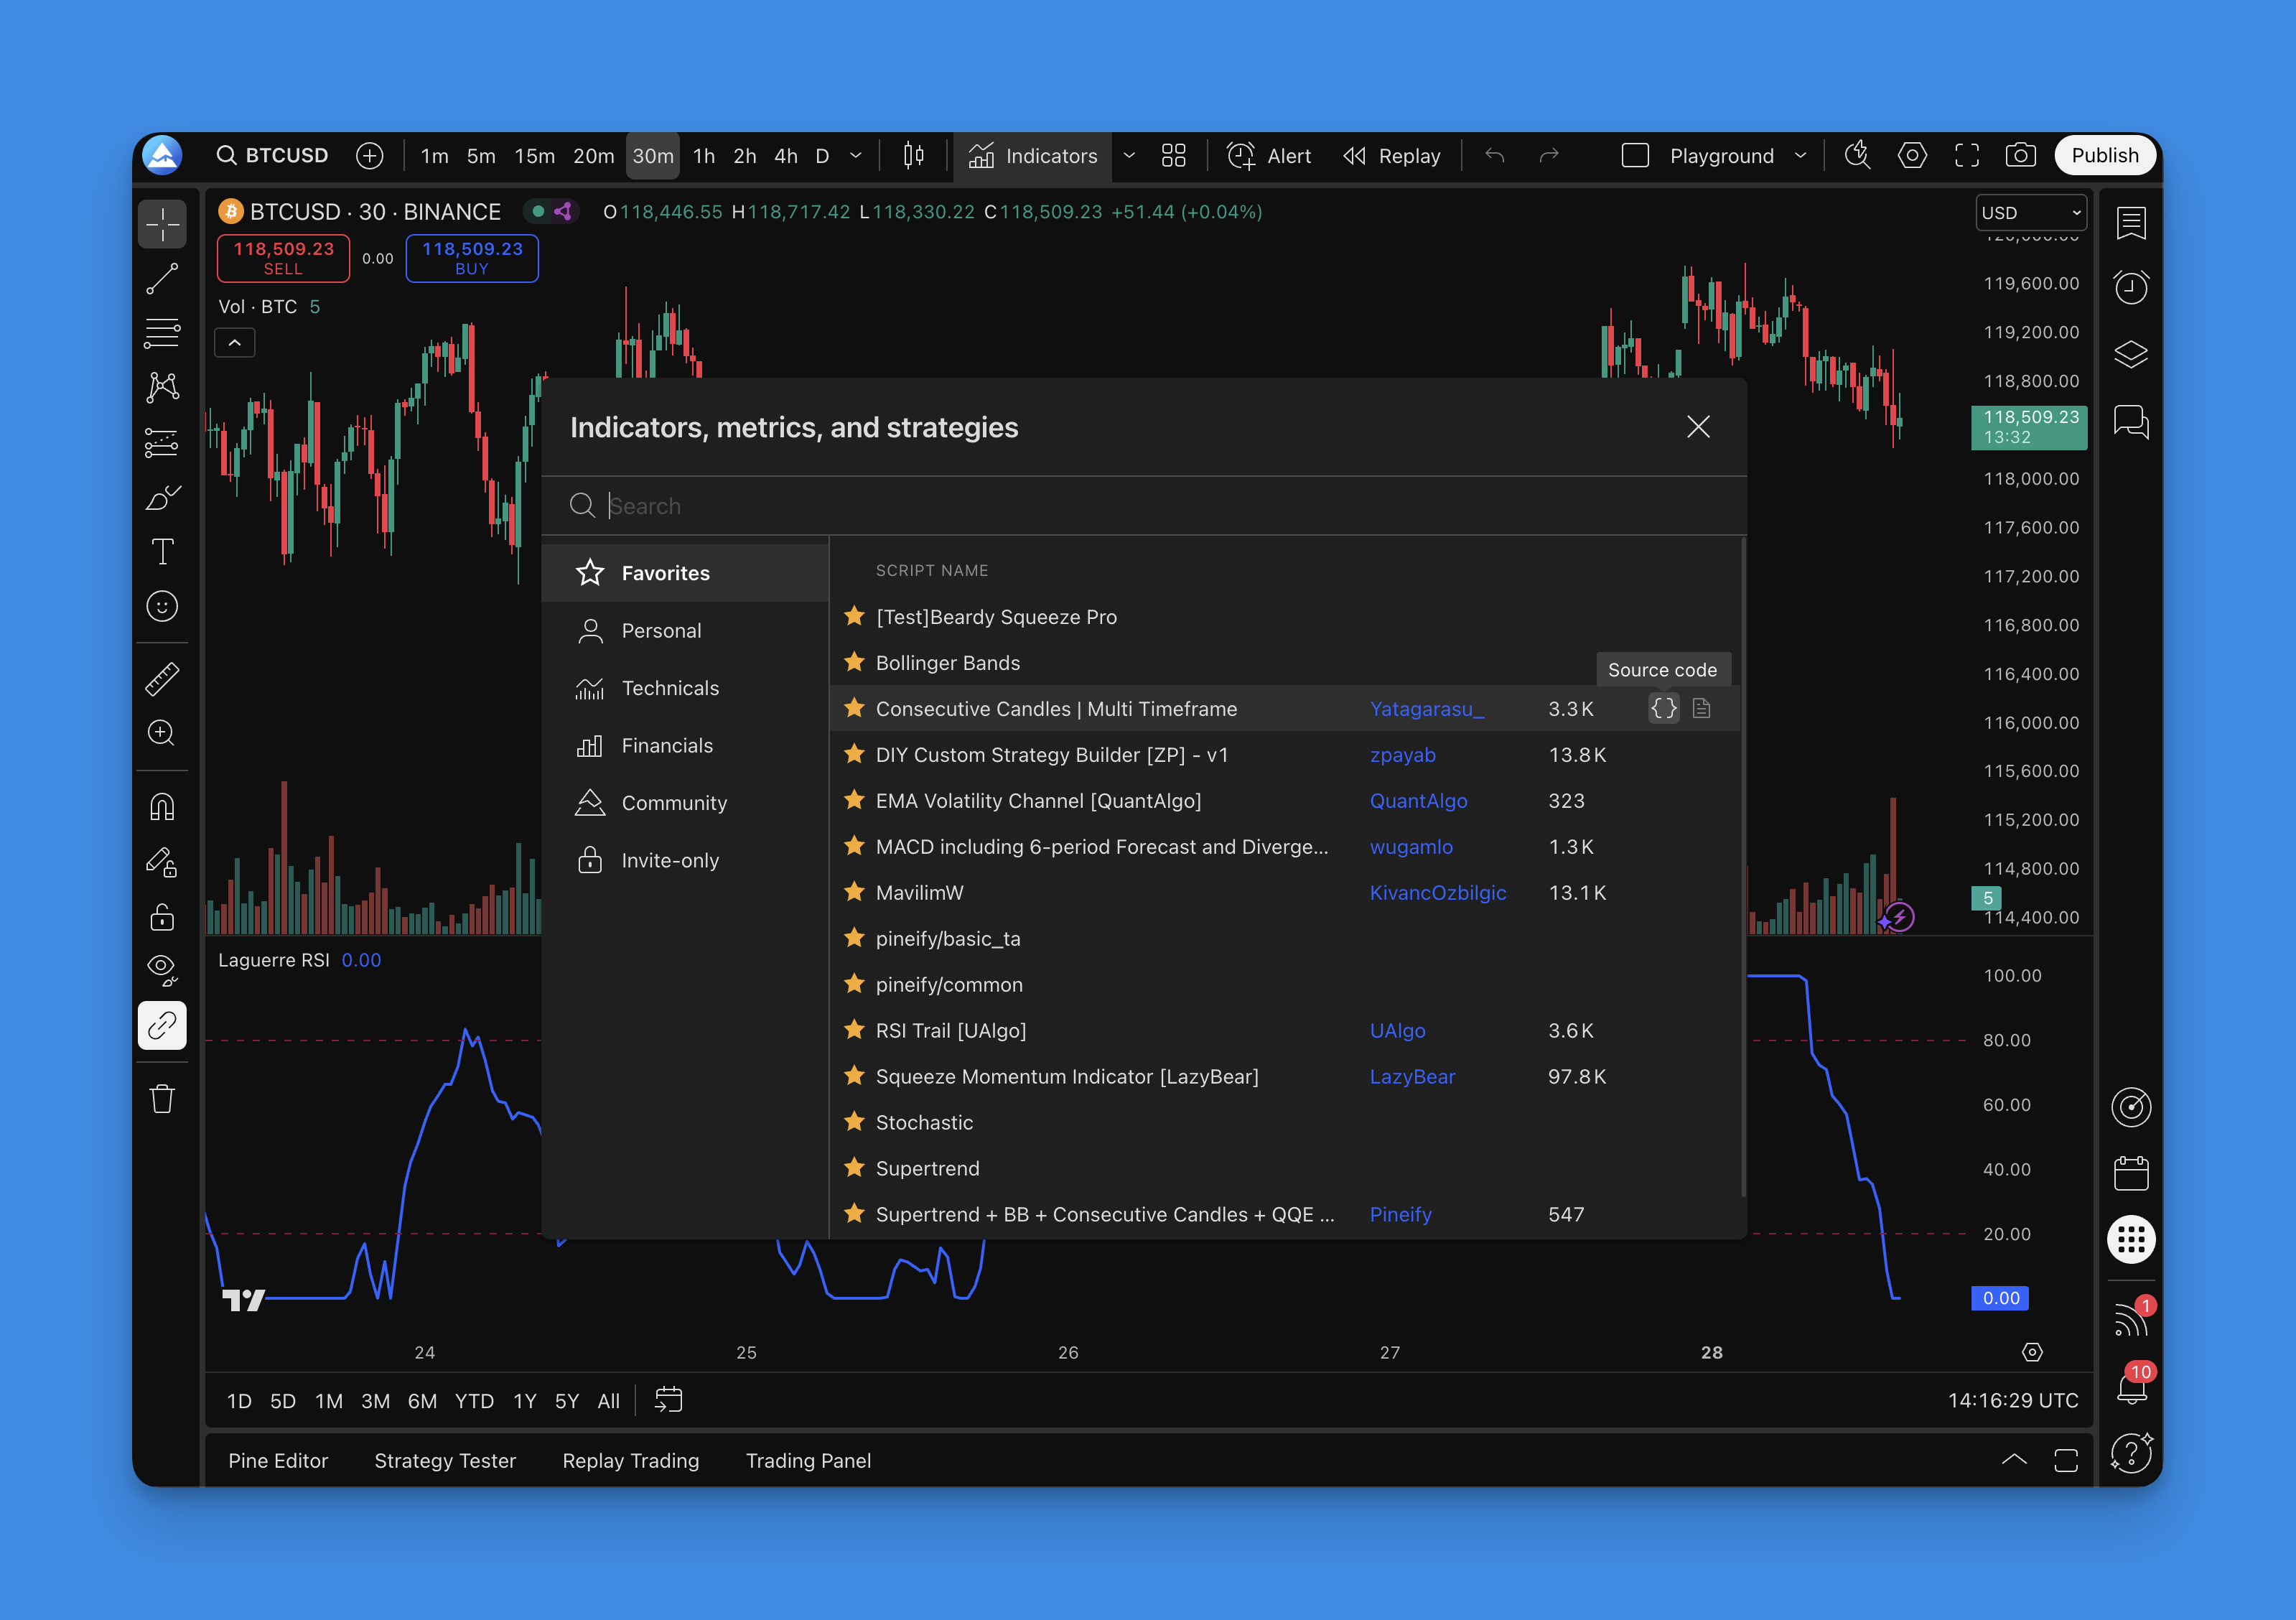Select the Technicals category

point(685,688)
